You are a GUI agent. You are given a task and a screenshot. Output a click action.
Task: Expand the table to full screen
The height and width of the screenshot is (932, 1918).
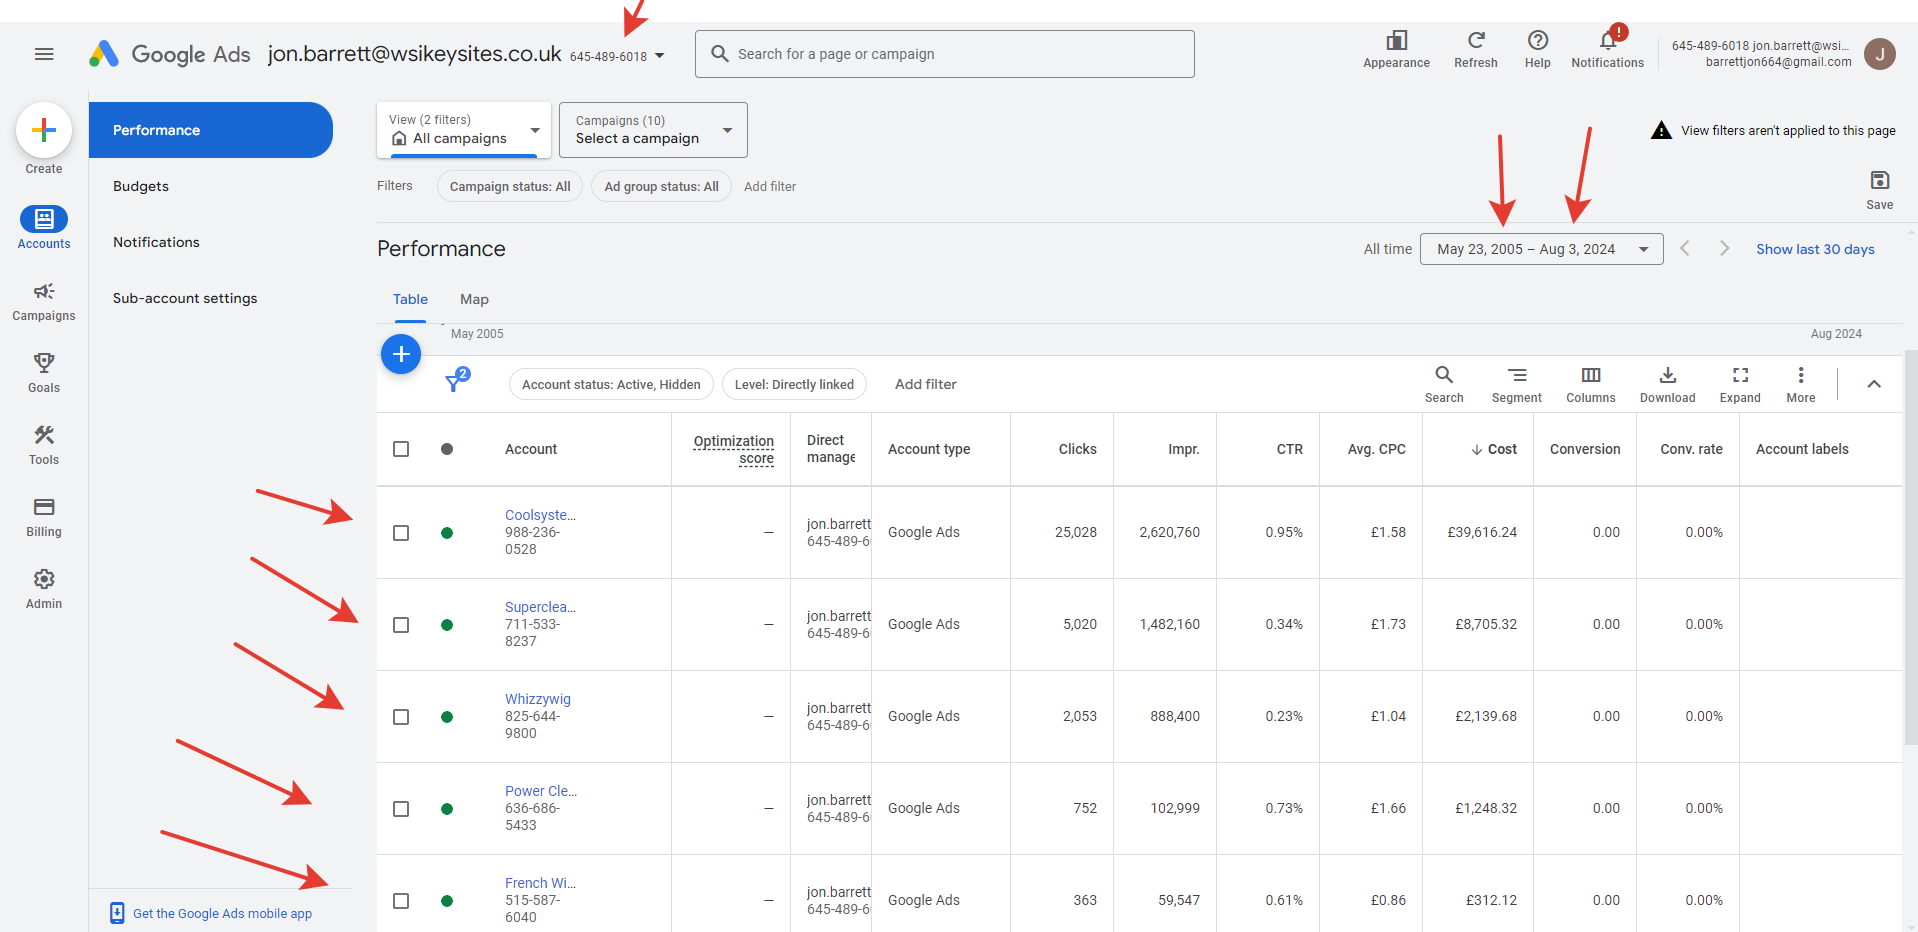click(1741, 375)
